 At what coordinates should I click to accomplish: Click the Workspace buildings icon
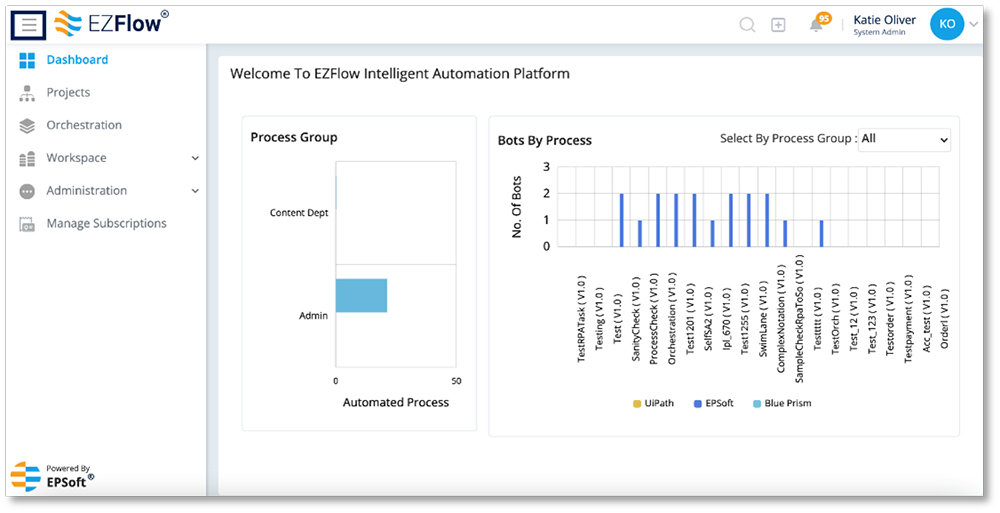click(27, 159)
